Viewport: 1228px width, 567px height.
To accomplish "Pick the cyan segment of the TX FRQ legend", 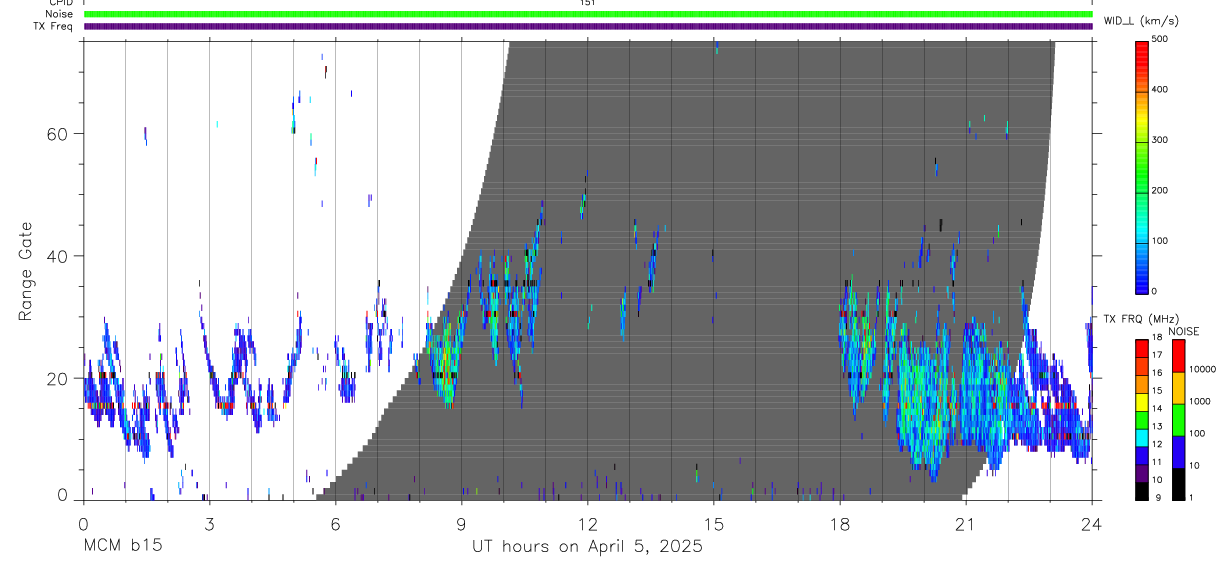I will point(1142,438).
